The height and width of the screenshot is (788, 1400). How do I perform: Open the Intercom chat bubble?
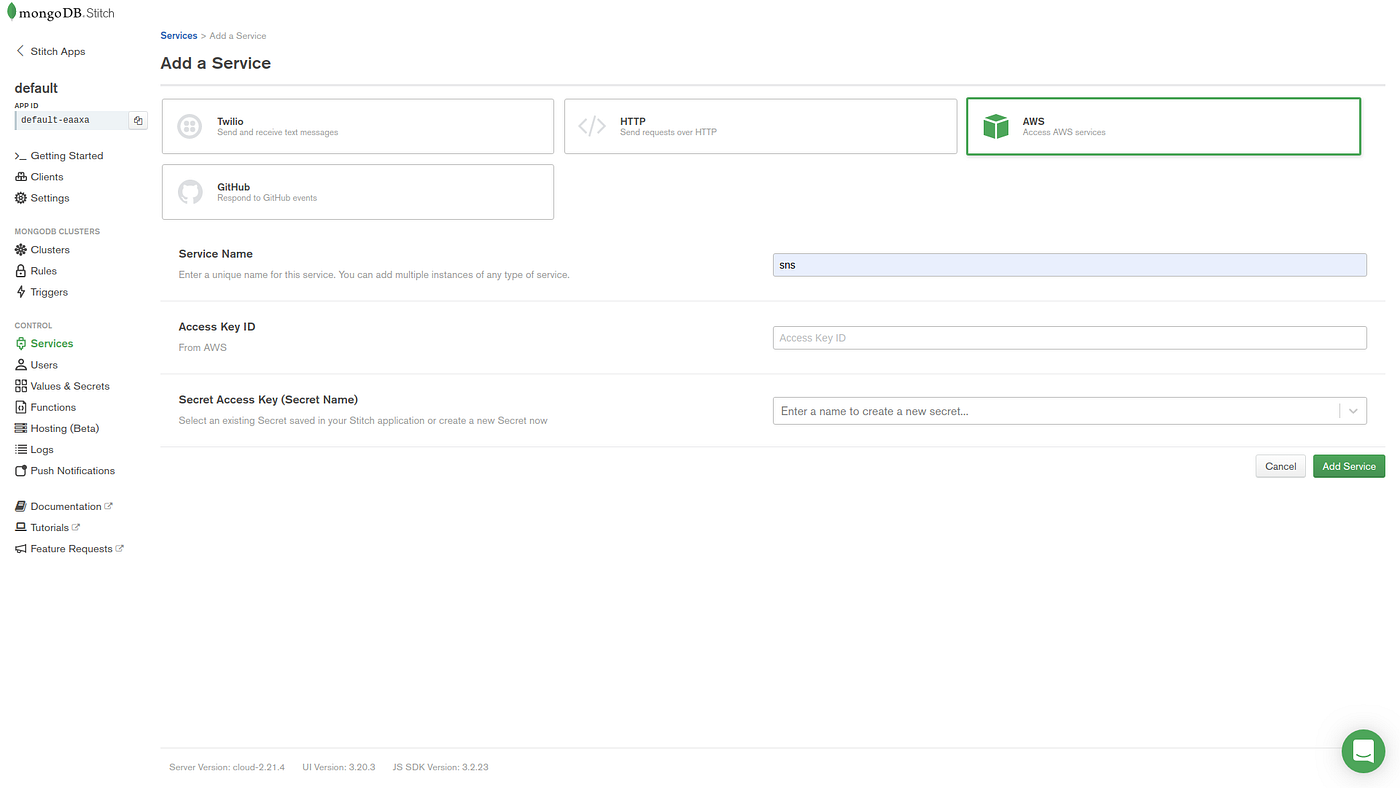pos(1362,749)
